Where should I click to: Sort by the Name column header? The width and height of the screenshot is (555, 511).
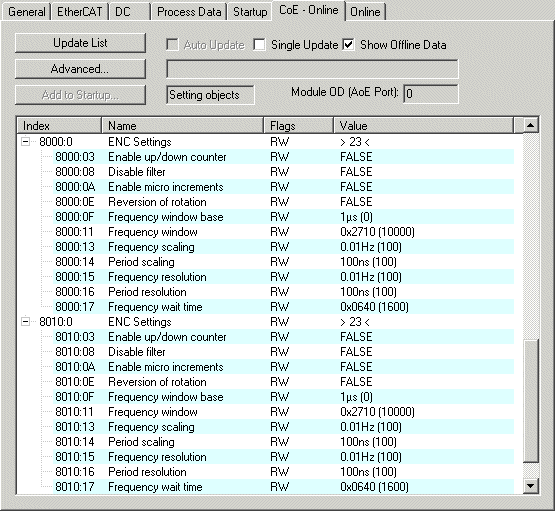click(182, 126)
